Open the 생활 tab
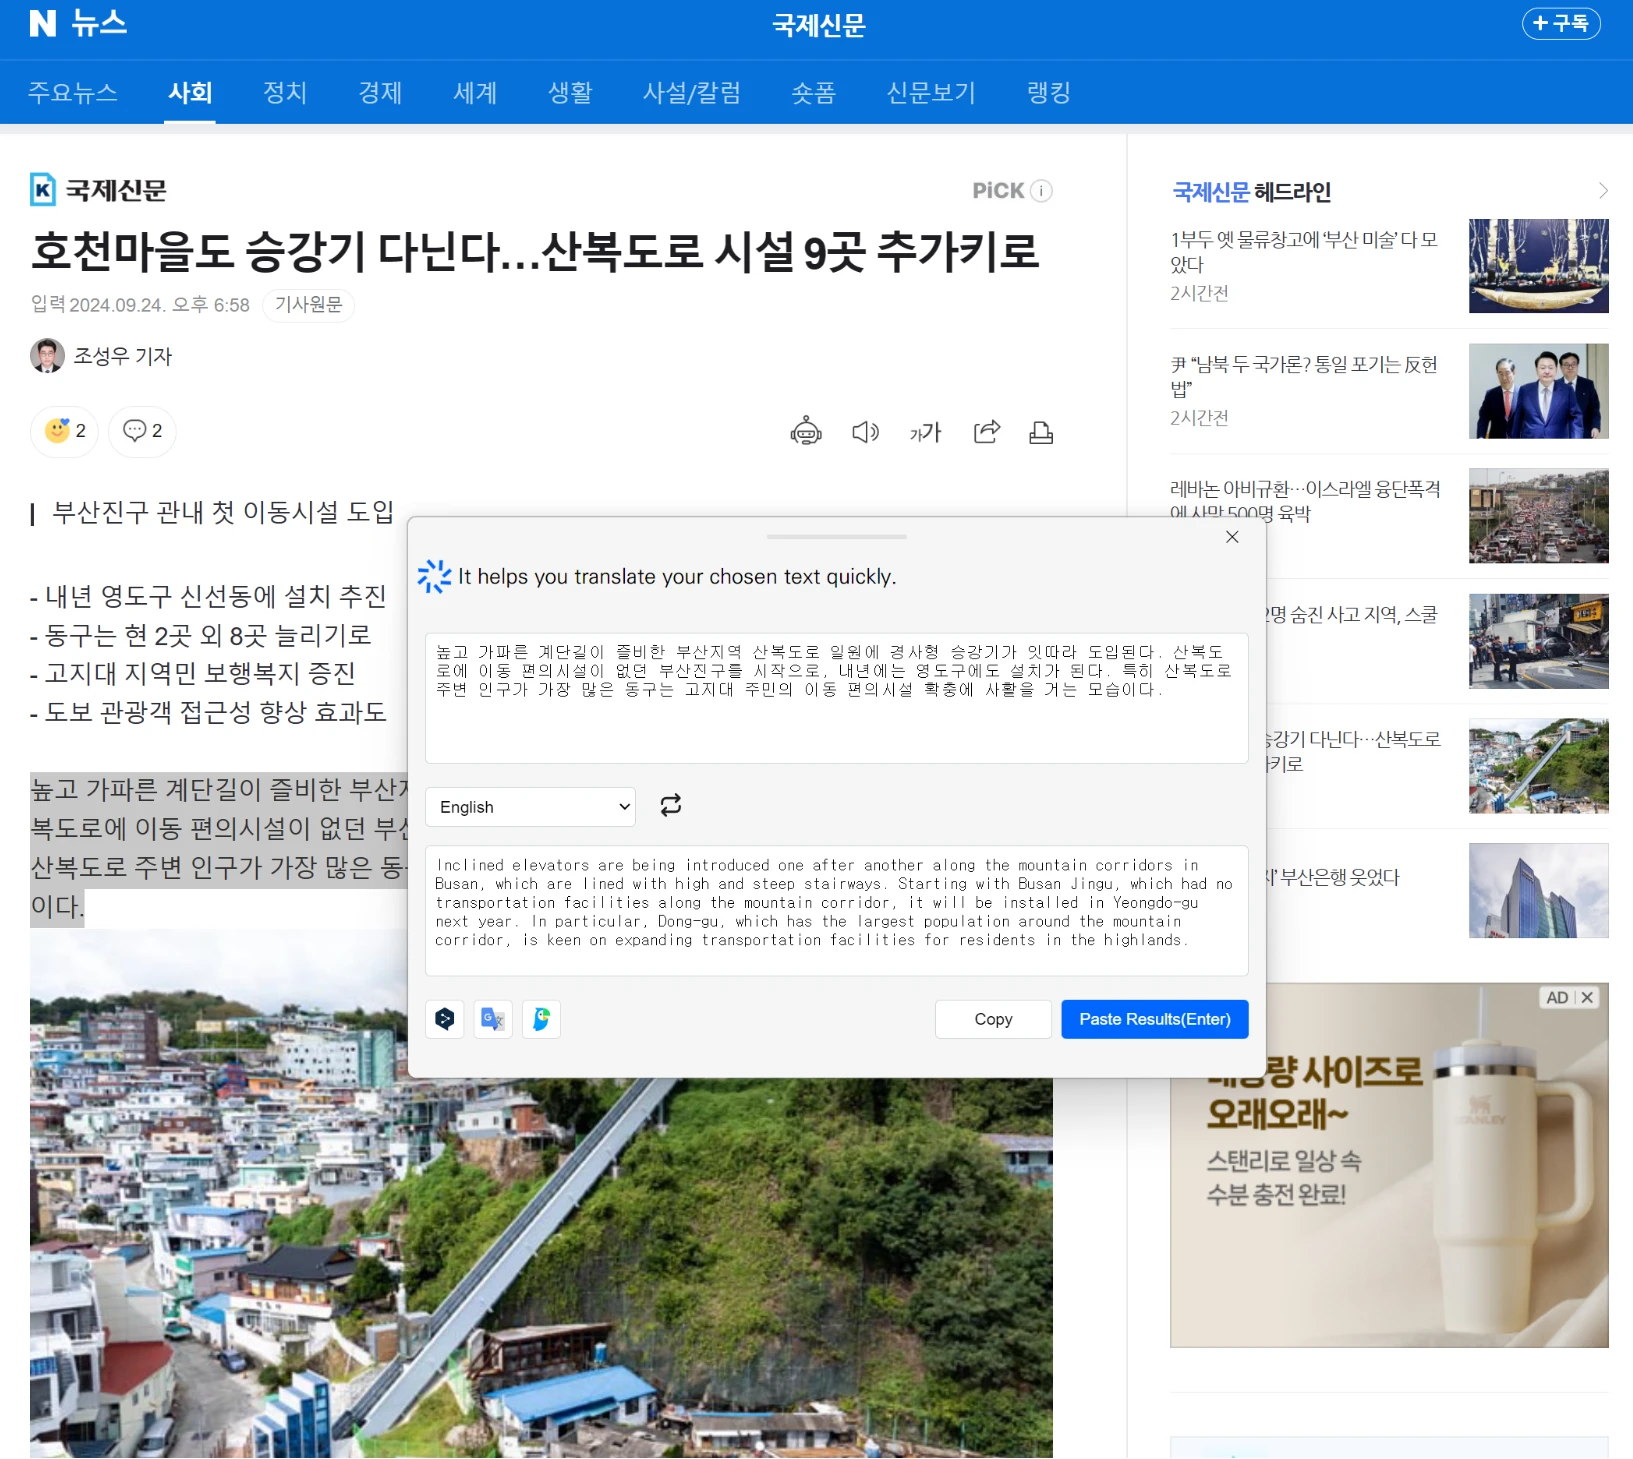The image size is (1633, 1459). 570,93
